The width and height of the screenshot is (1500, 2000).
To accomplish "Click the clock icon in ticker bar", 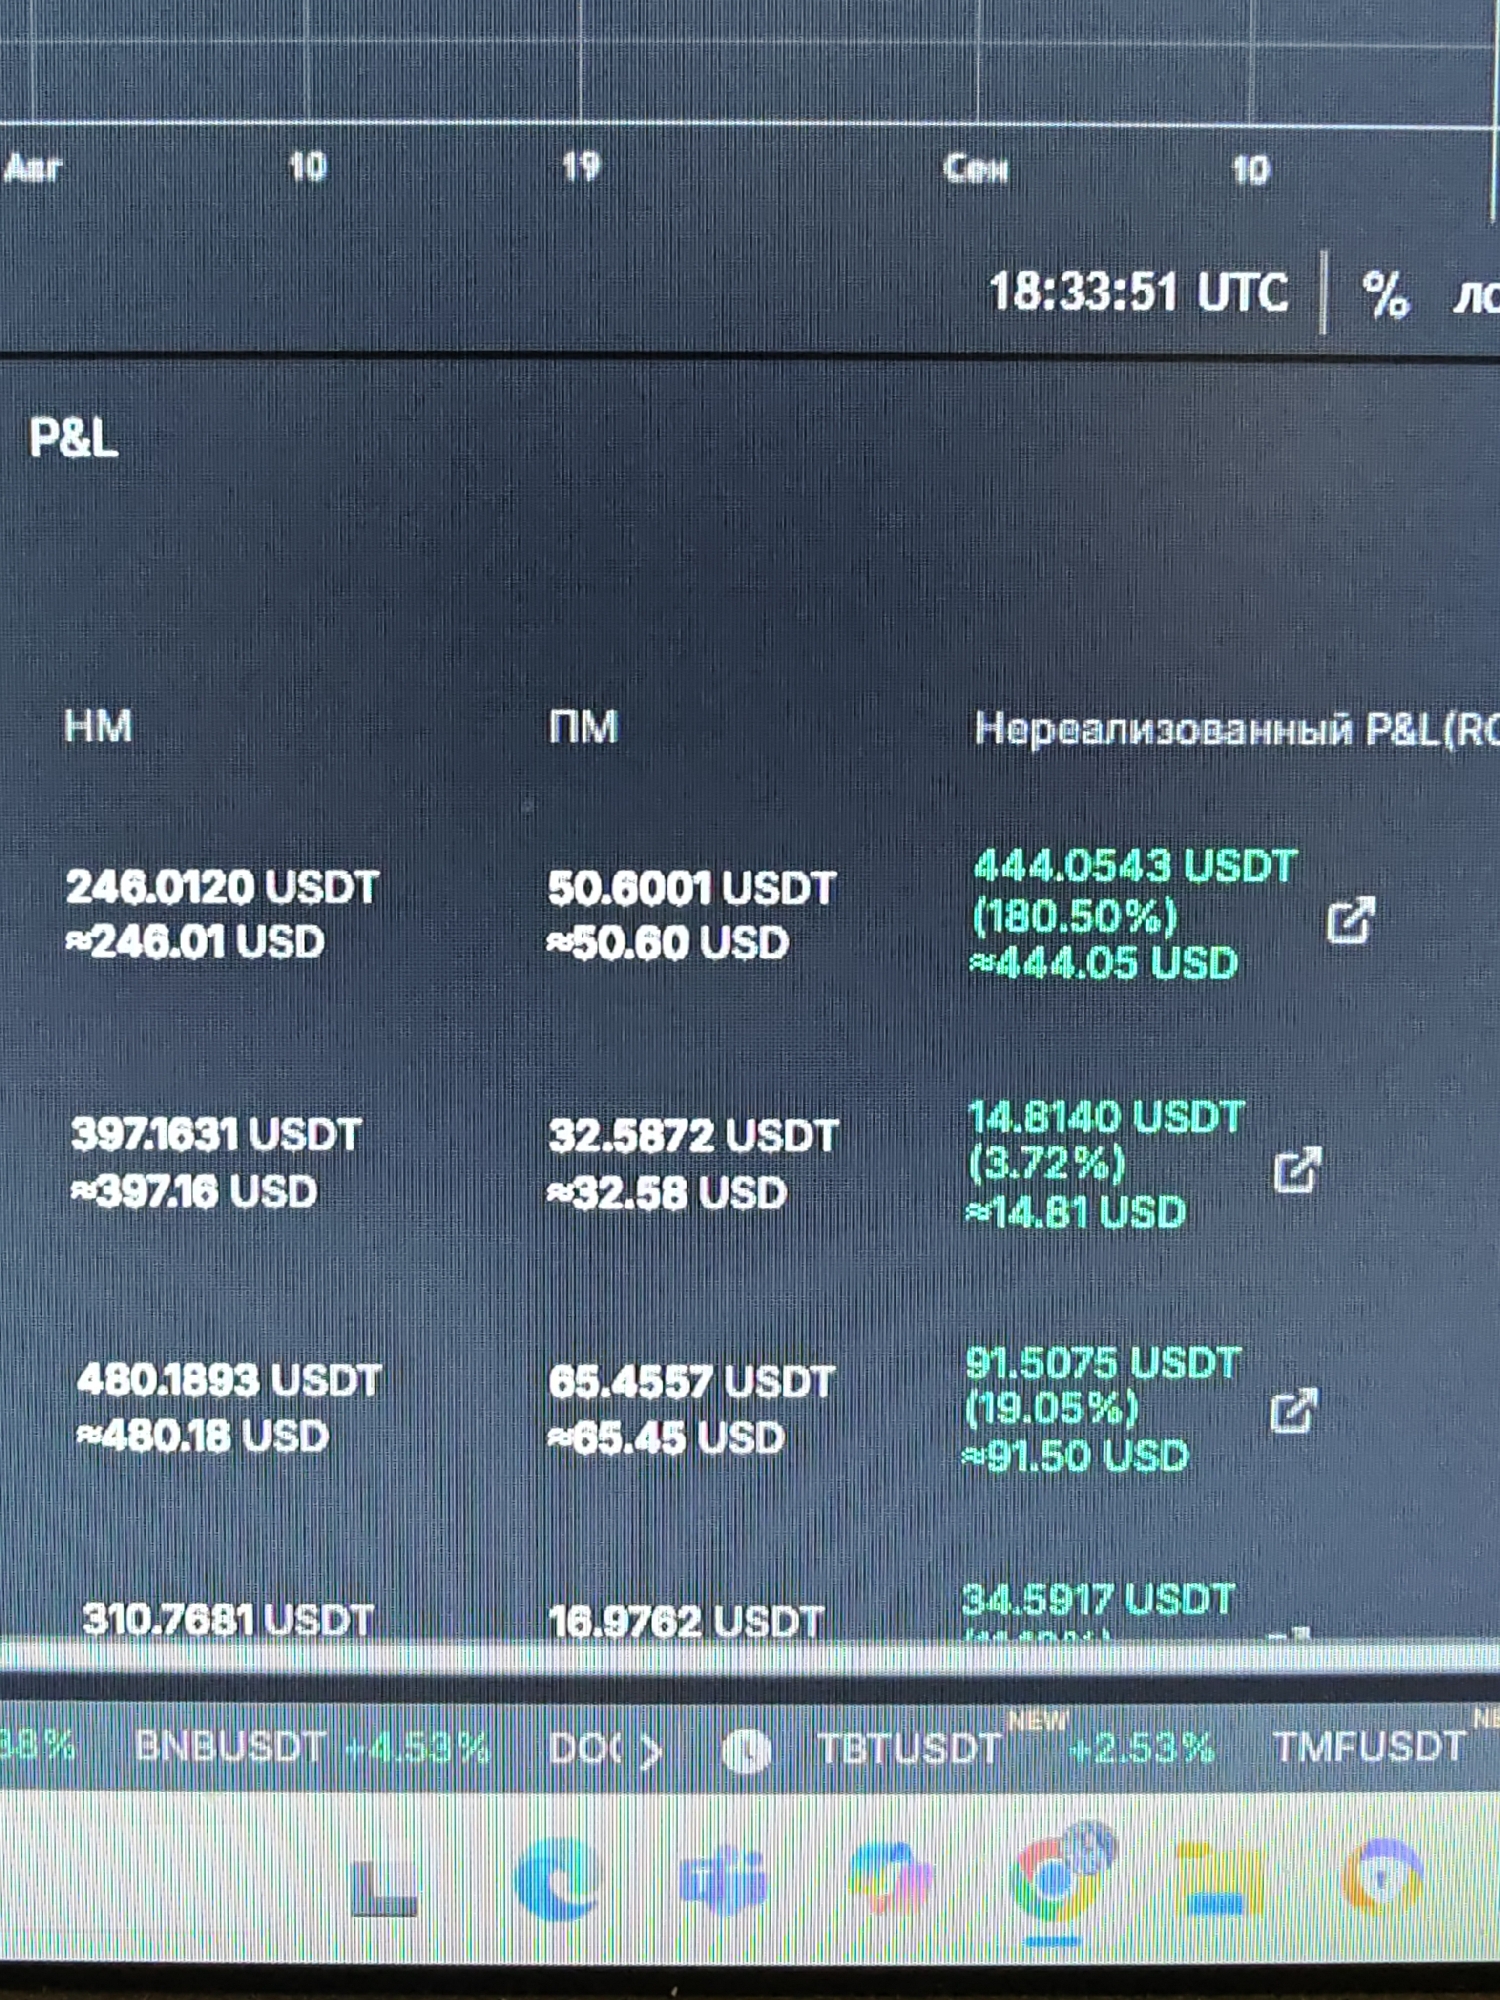I will [x=746, y=1750].
